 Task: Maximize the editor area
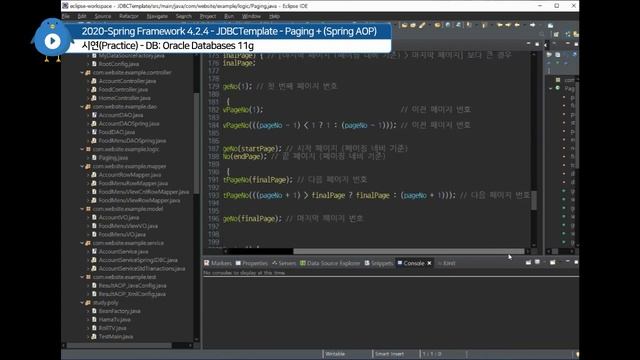click(537, 44)
